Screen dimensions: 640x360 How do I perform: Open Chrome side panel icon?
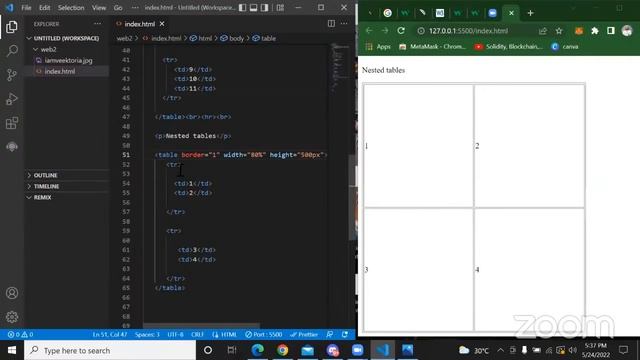tap(611, 31)
